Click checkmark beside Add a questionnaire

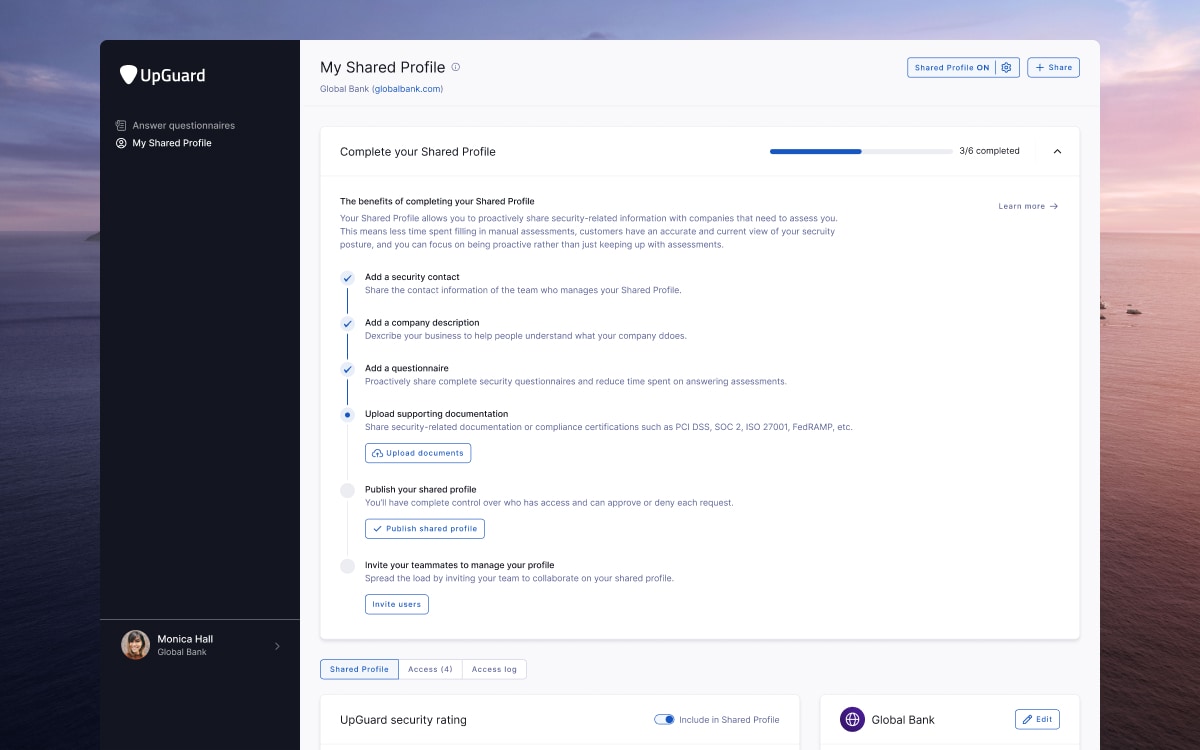pyautogui.click(x=348, y=369)
